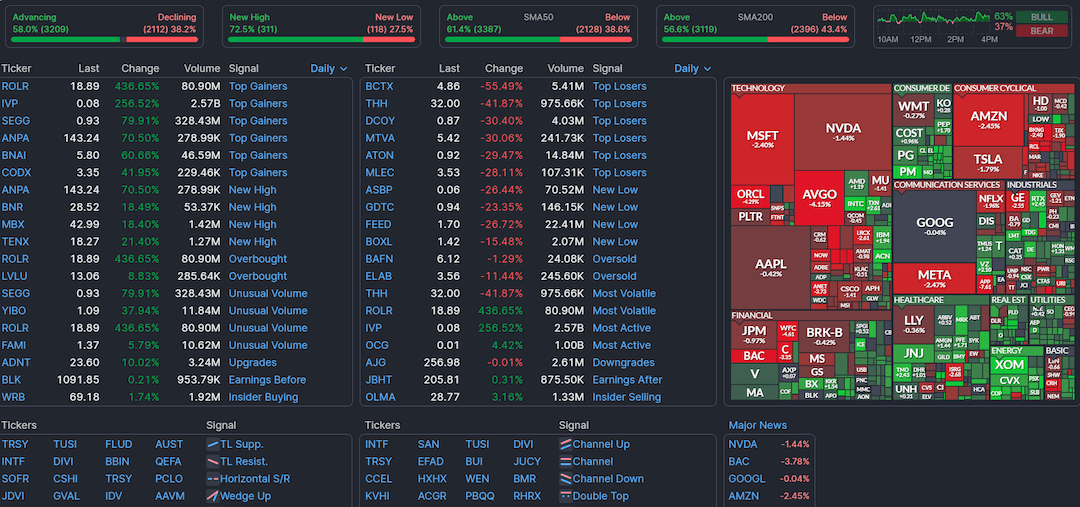Click the Double Top pattern icon
Image resolution: width=1080 pixels, height=507 pixels.
(x=565, y=496)
